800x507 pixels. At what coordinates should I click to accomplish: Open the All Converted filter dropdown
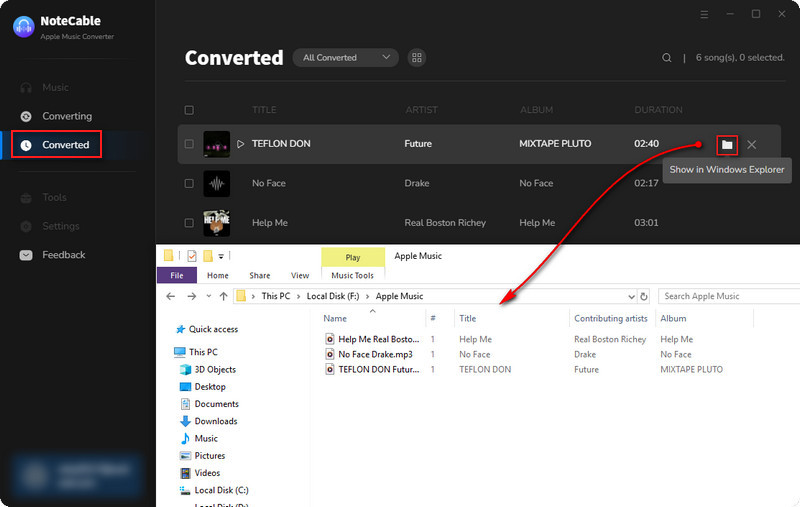point(345,58)
